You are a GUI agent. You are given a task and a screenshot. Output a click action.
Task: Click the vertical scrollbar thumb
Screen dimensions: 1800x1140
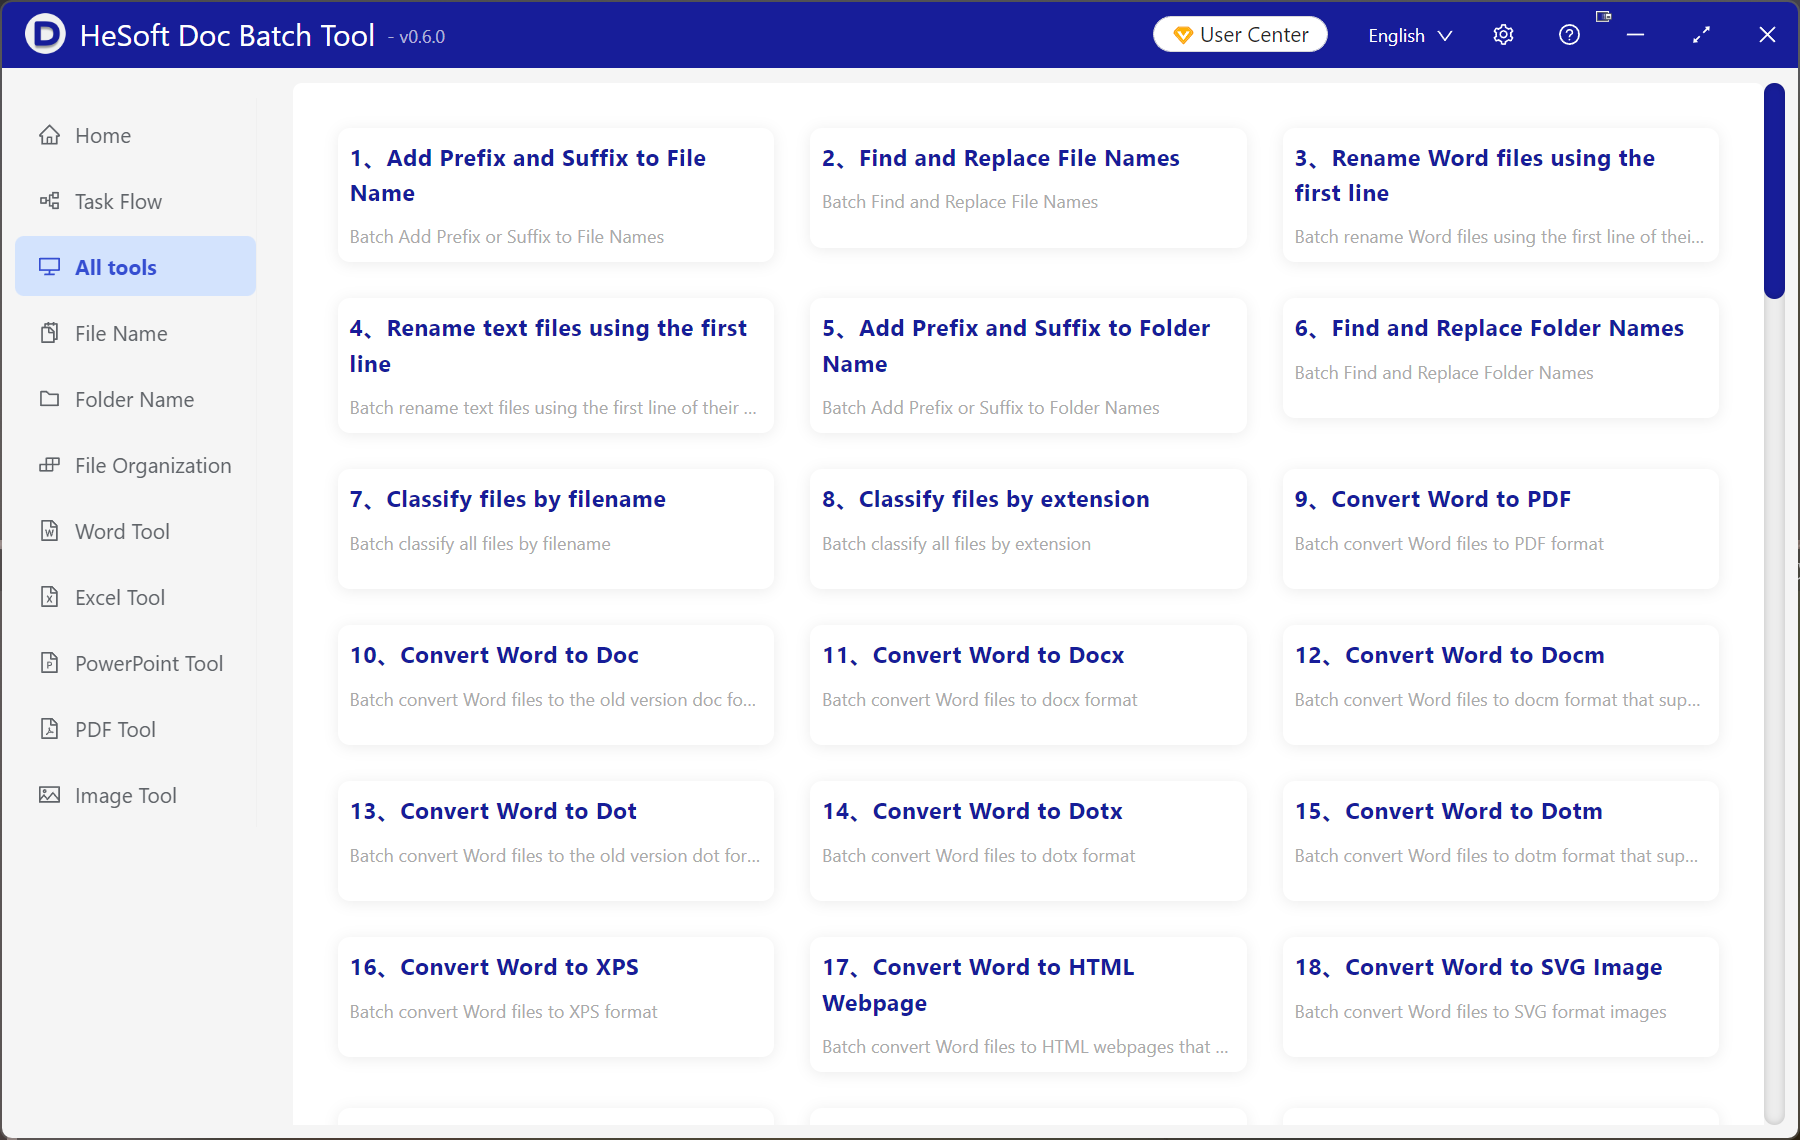(1774, 191)
